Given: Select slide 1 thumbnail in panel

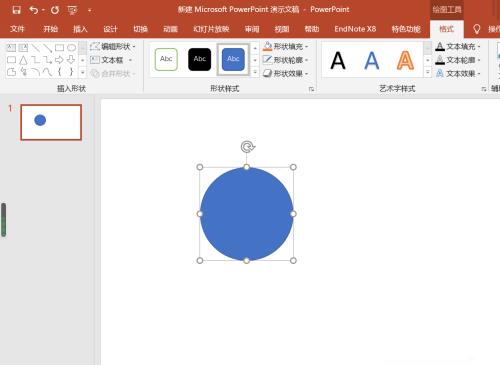Looking at the screenshot, I should (x=51, y=122).
